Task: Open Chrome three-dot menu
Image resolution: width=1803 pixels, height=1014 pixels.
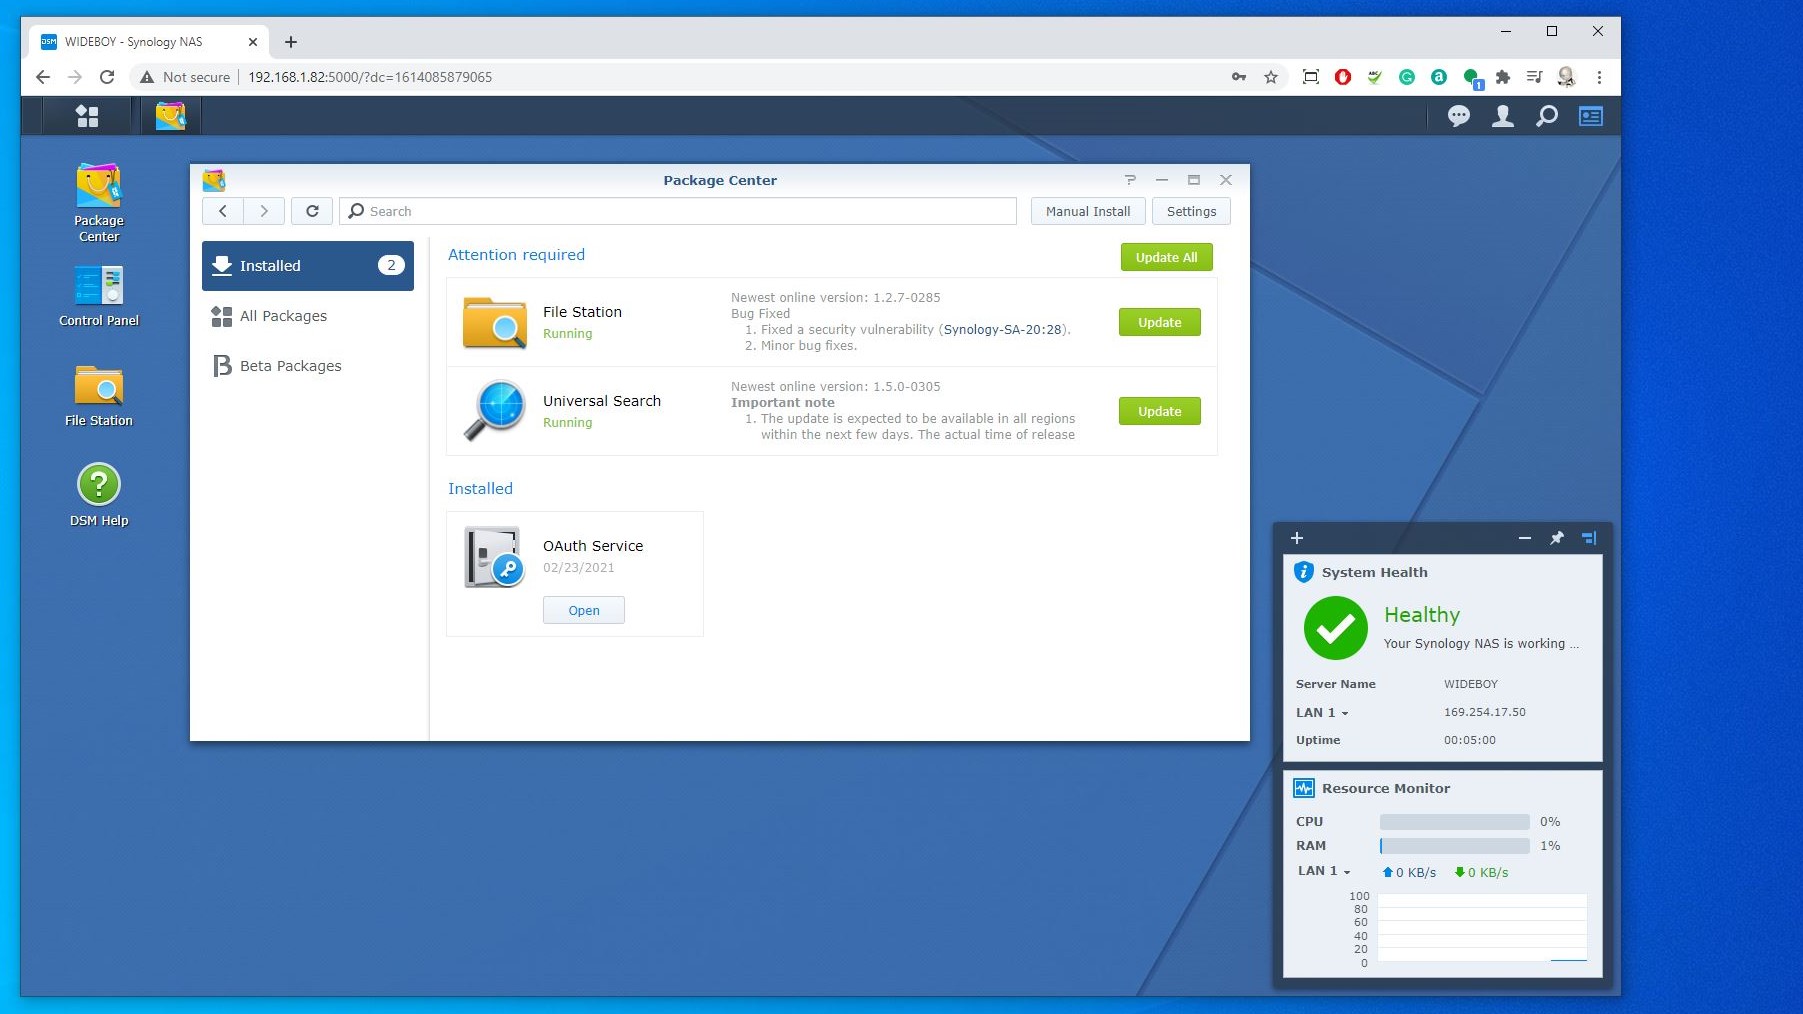Action: coord(1599,77)
